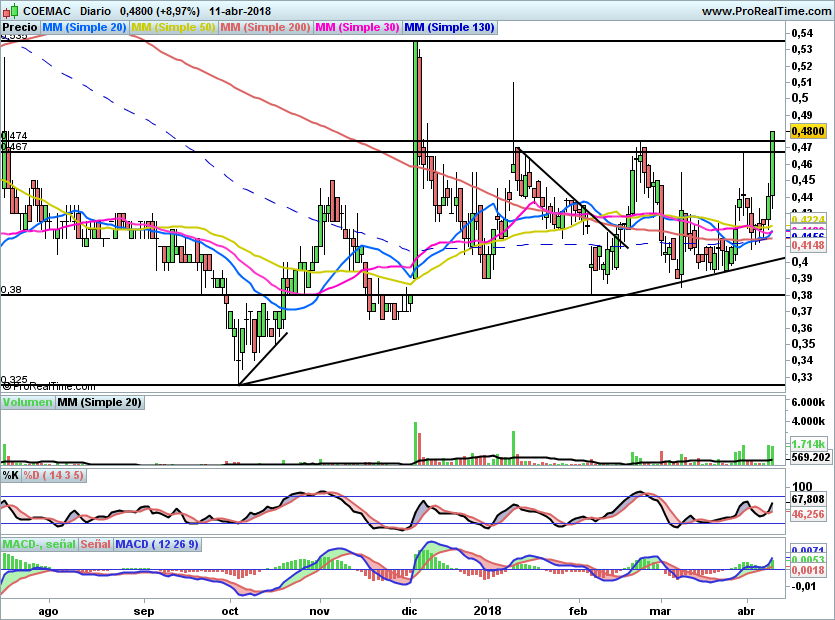
Task: Click the Señal label in MACD panel
Action: pos(96,544)
